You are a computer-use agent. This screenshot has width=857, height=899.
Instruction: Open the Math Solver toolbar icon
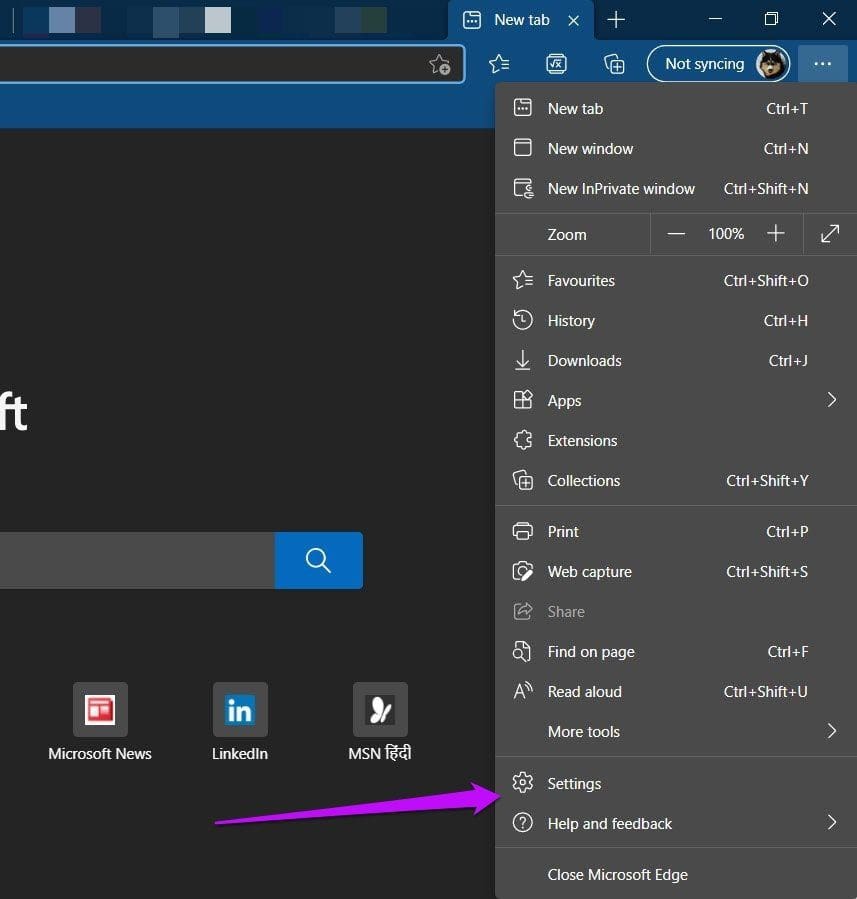coord(556,64)
